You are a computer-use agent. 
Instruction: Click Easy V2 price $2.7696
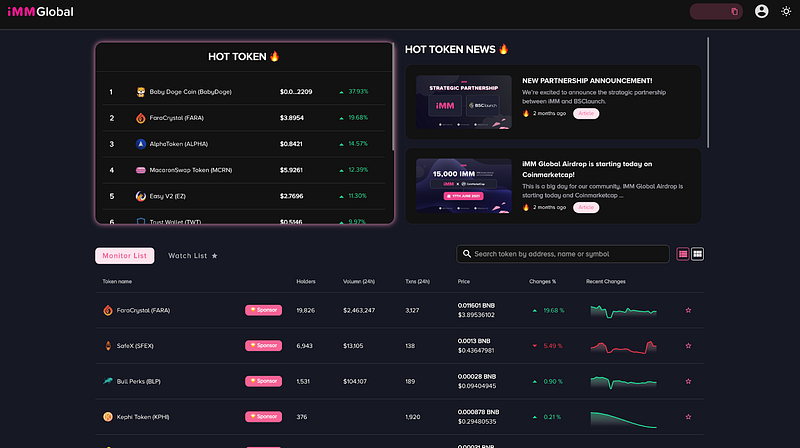(x=291, y=196)
